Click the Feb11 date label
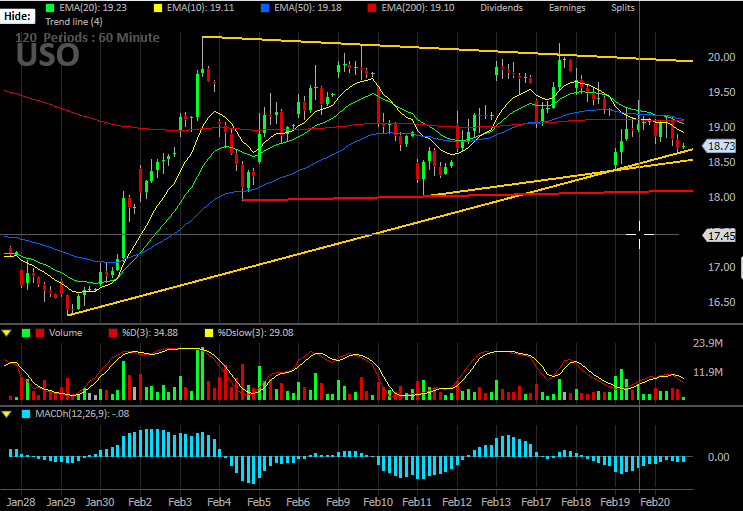The image size is (743, 511). pyautogui.click(x=417, y=502)
